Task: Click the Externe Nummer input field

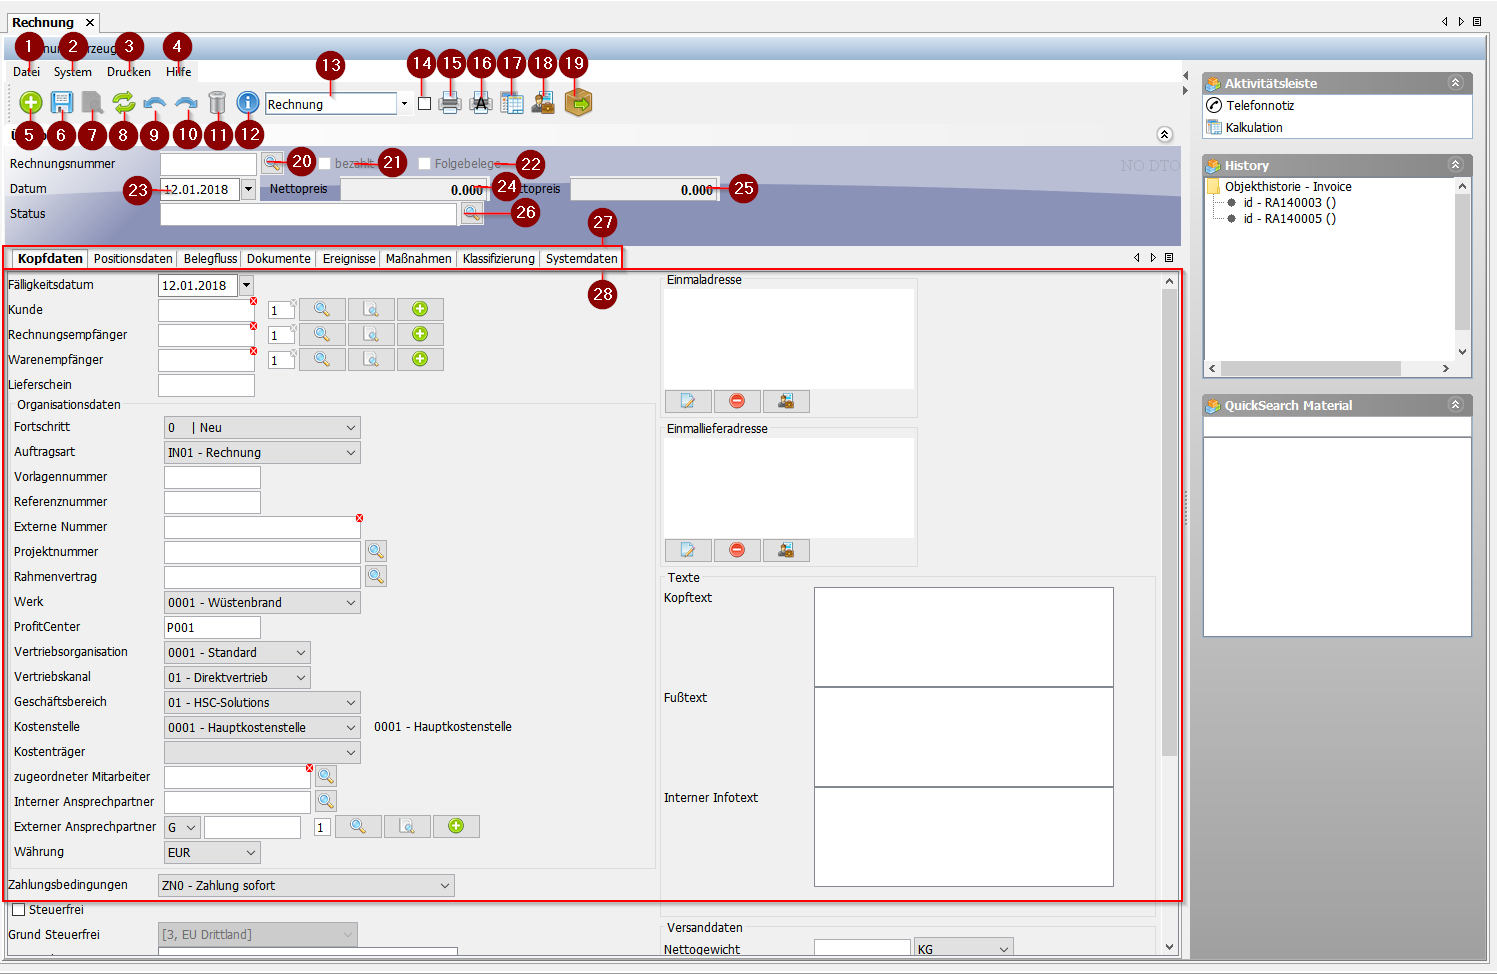Action: pos(261,527)
